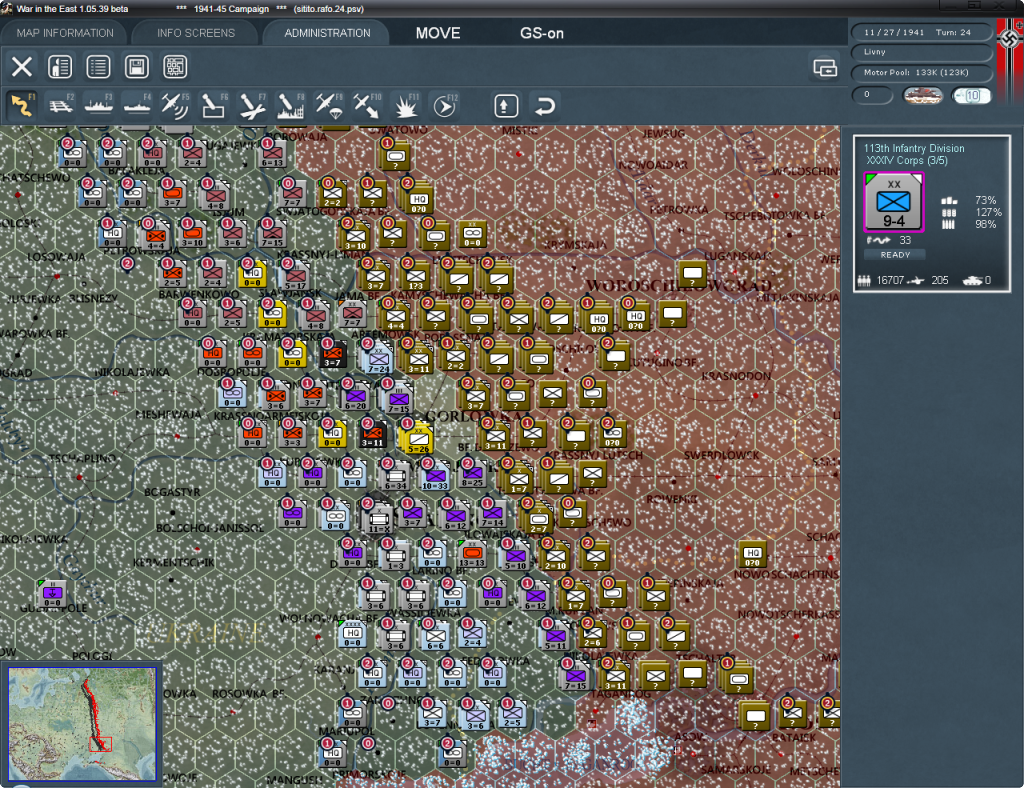The height and width of the screenshot is (788, 1024).
Task: Click the 98% statistic in unit panel
Action: [x=985, y=225]
